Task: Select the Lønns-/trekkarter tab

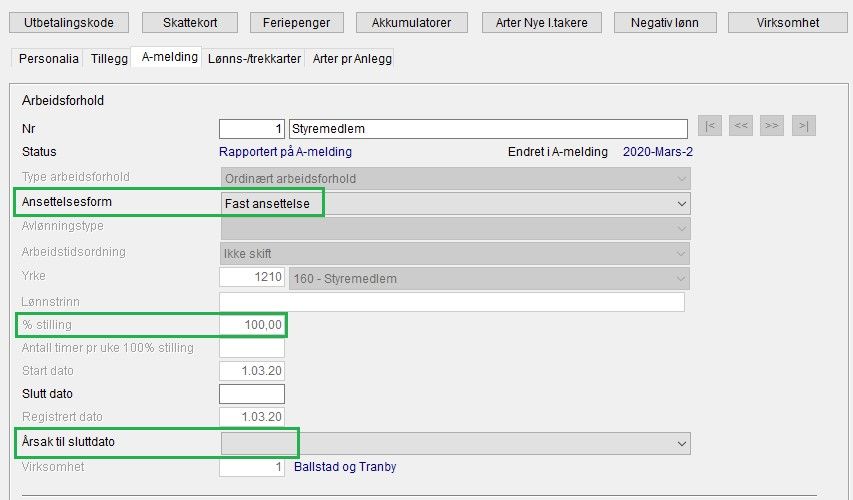Action: point(254,59)
